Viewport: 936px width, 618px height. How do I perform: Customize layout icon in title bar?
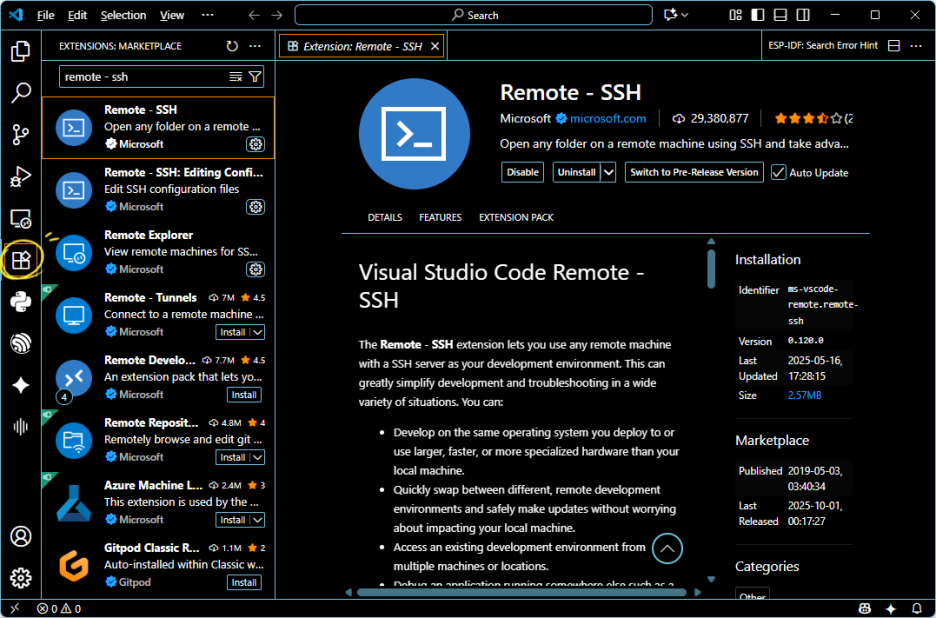point(735,15)
